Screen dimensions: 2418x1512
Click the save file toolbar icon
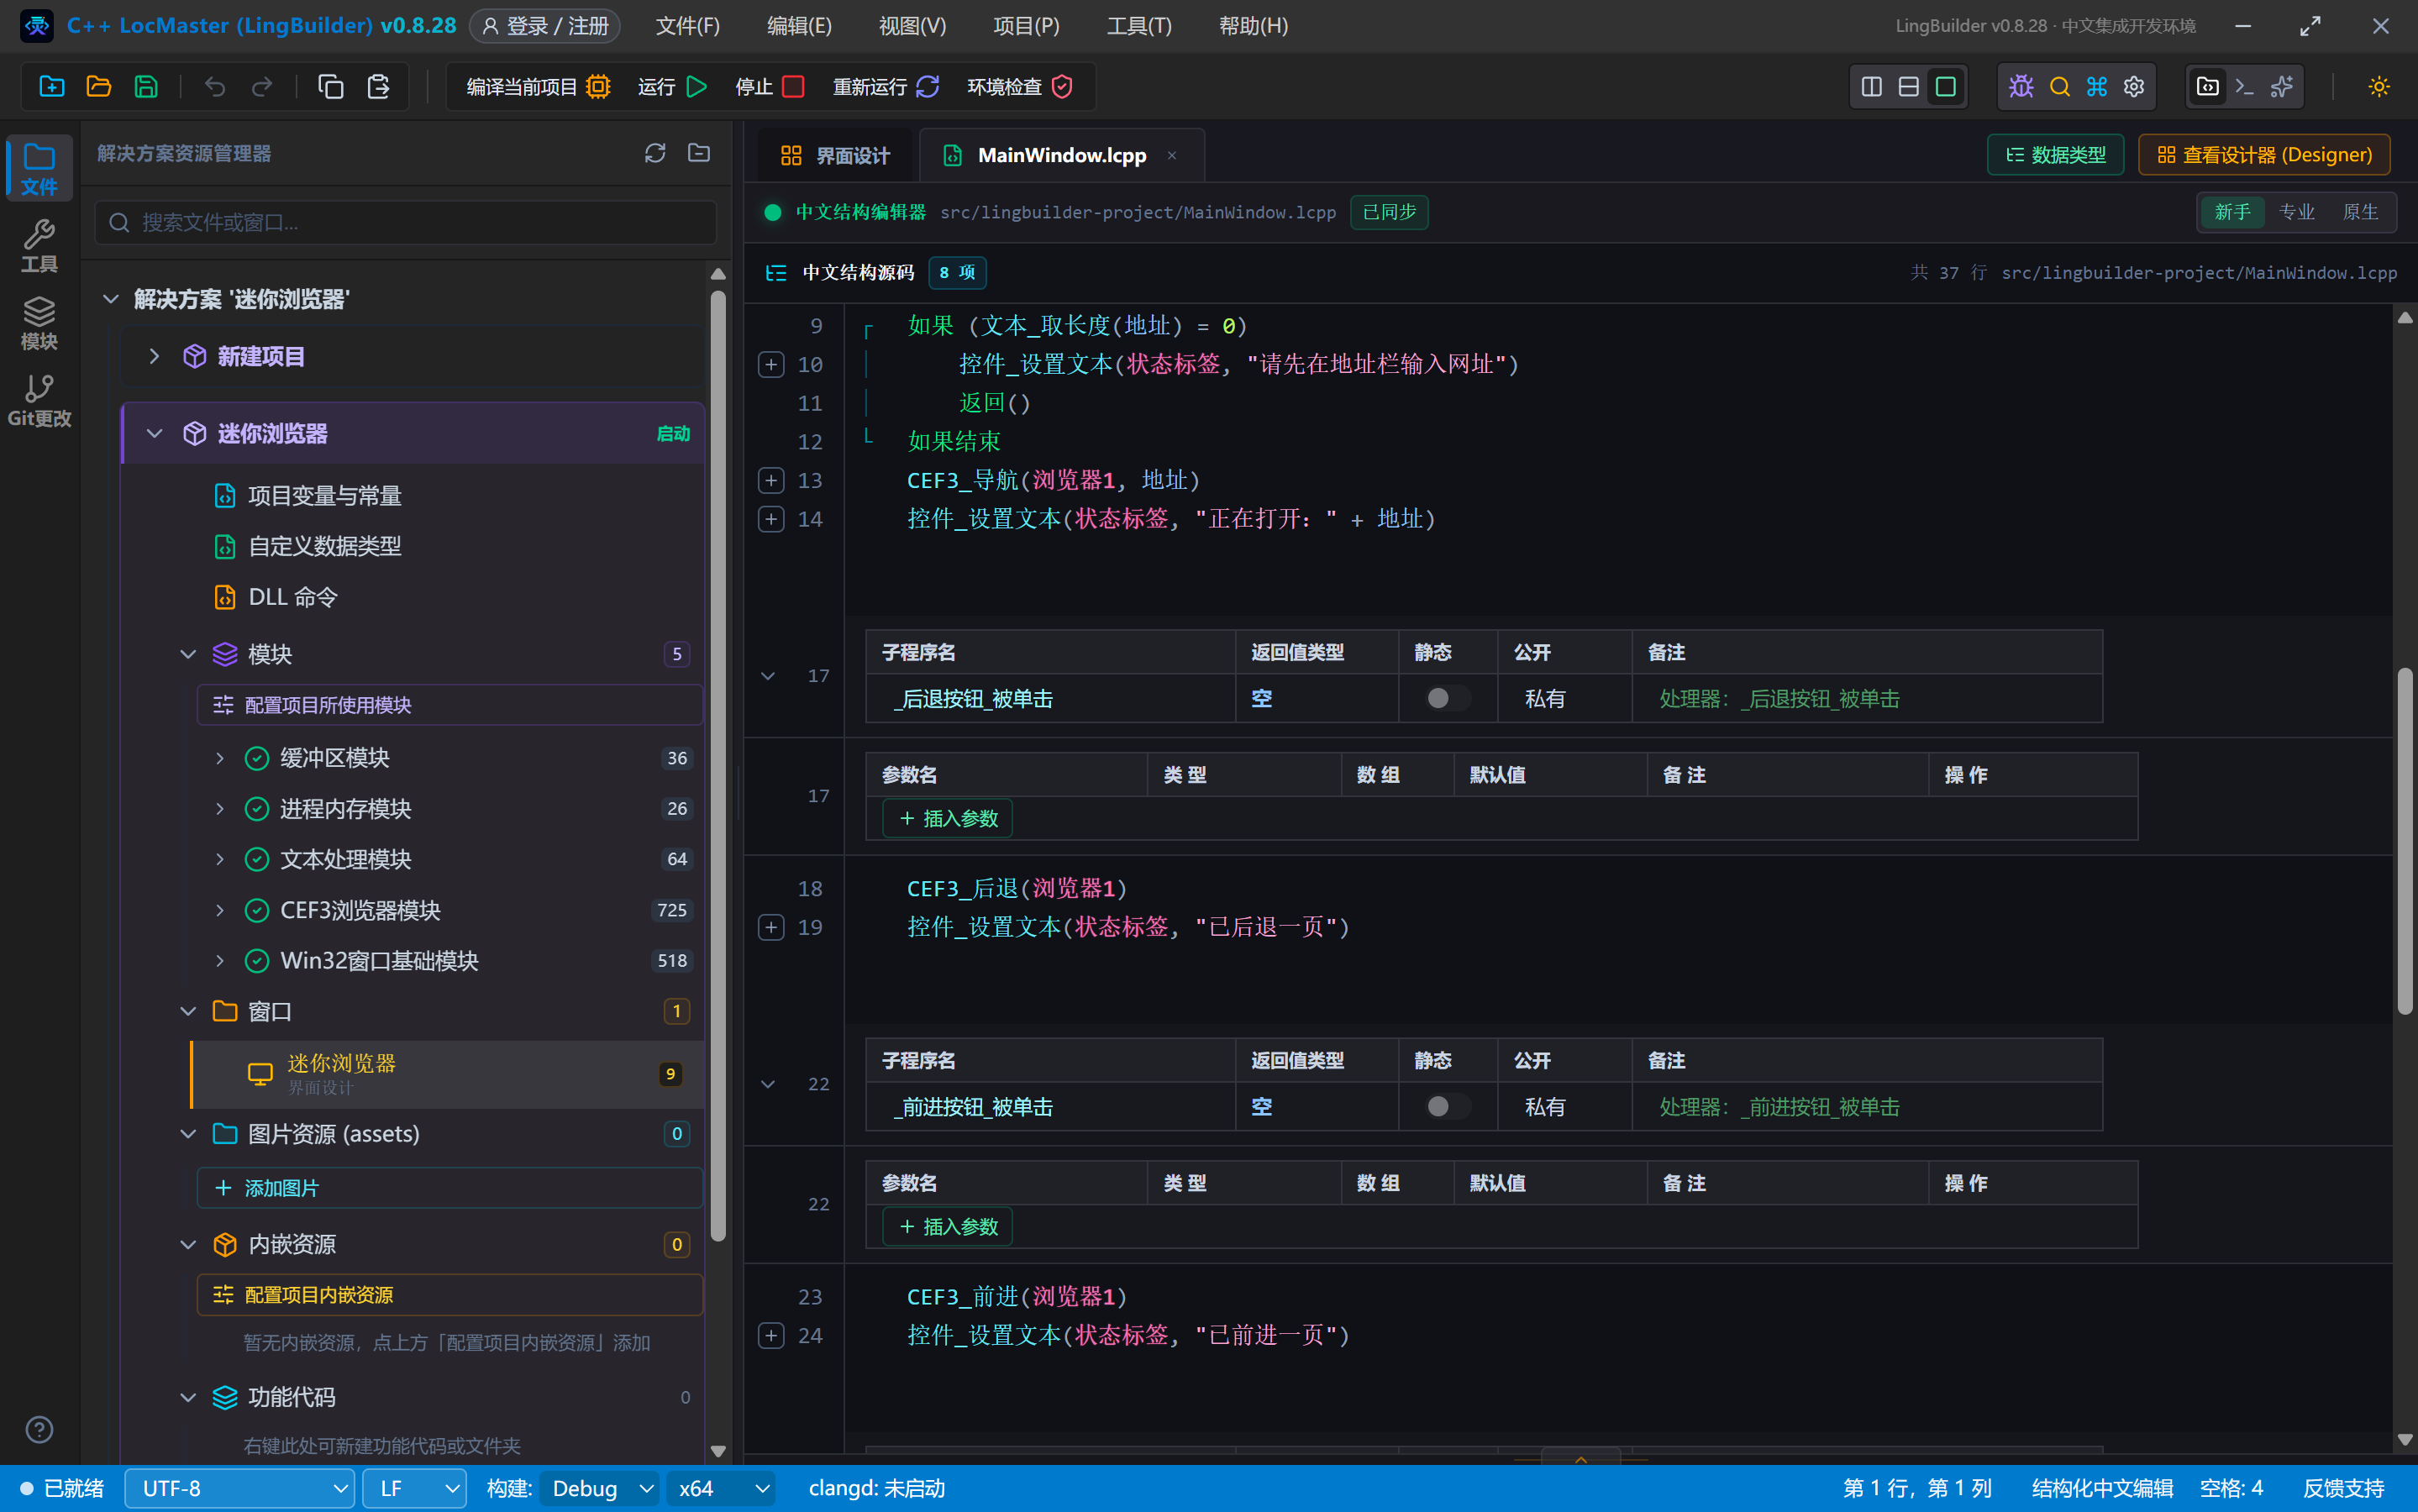(146, 87)
